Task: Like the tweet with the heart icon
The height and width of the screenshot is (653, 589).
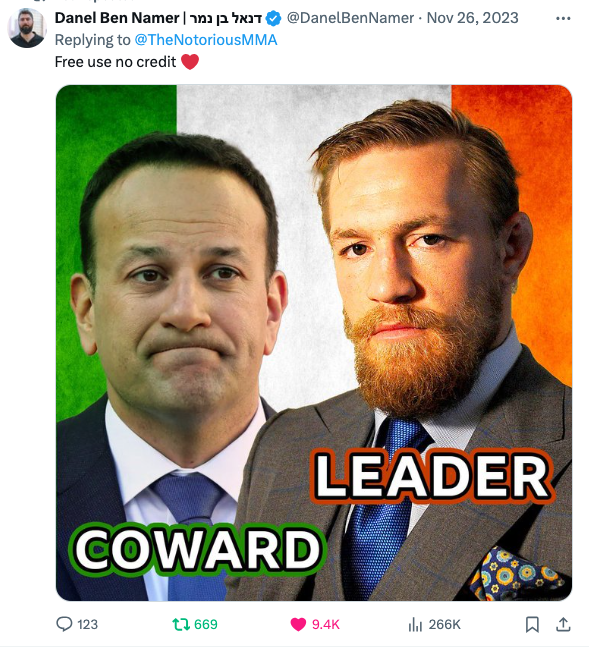Action: [298, 624]
